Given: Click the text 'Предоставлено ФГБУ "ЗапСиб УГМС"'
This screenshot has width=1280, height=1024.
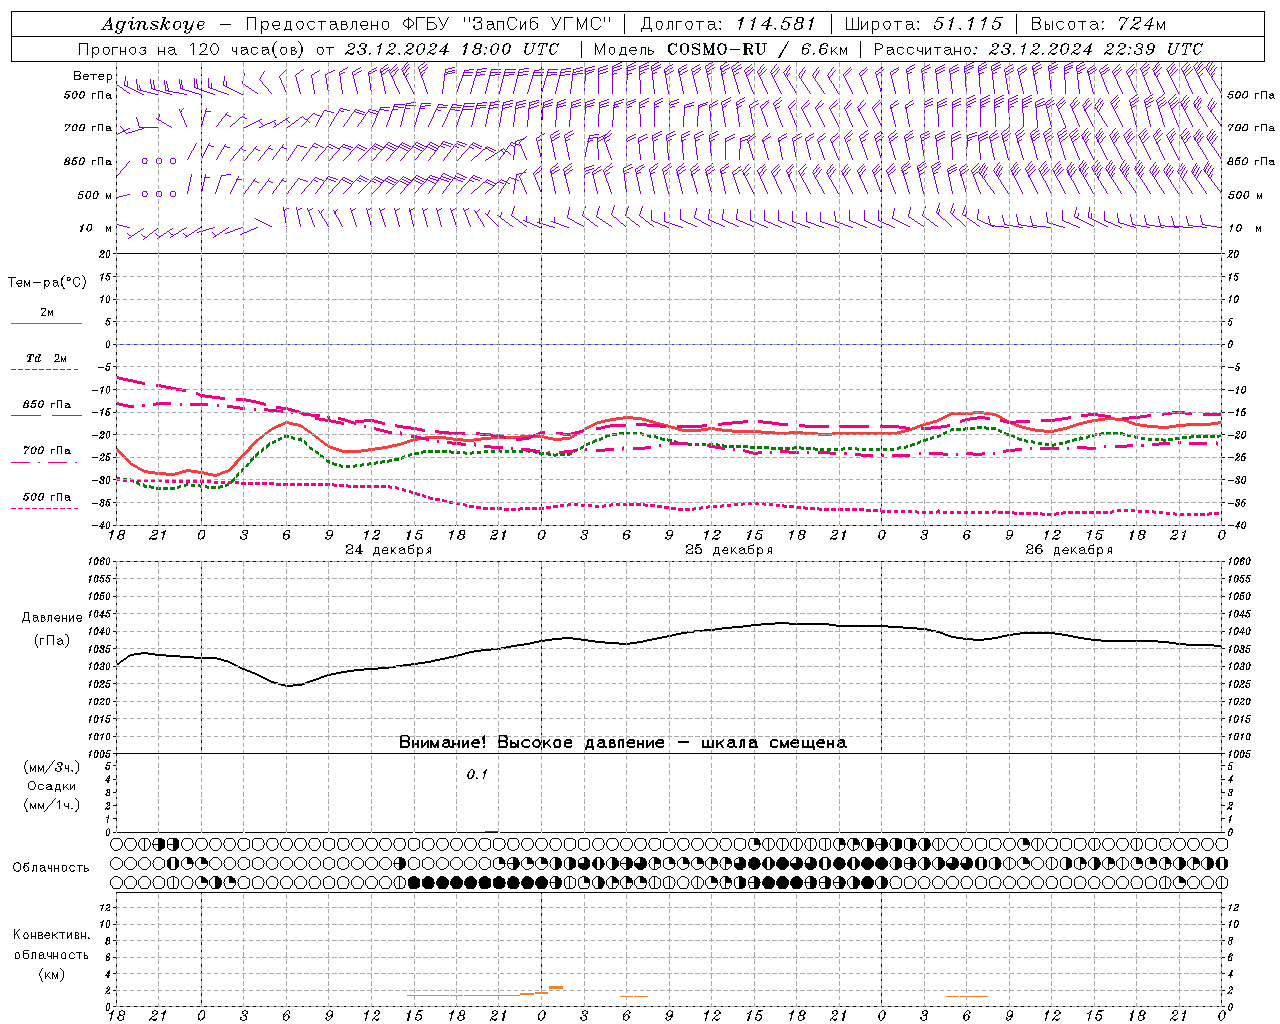Looking at the screenshot, I should point(429,24).
